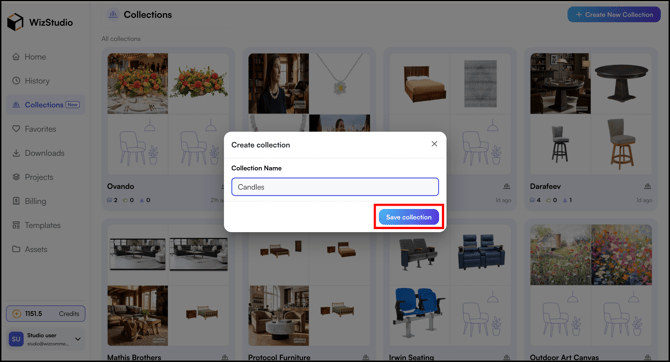Click the Ovando image count 2

112,200
